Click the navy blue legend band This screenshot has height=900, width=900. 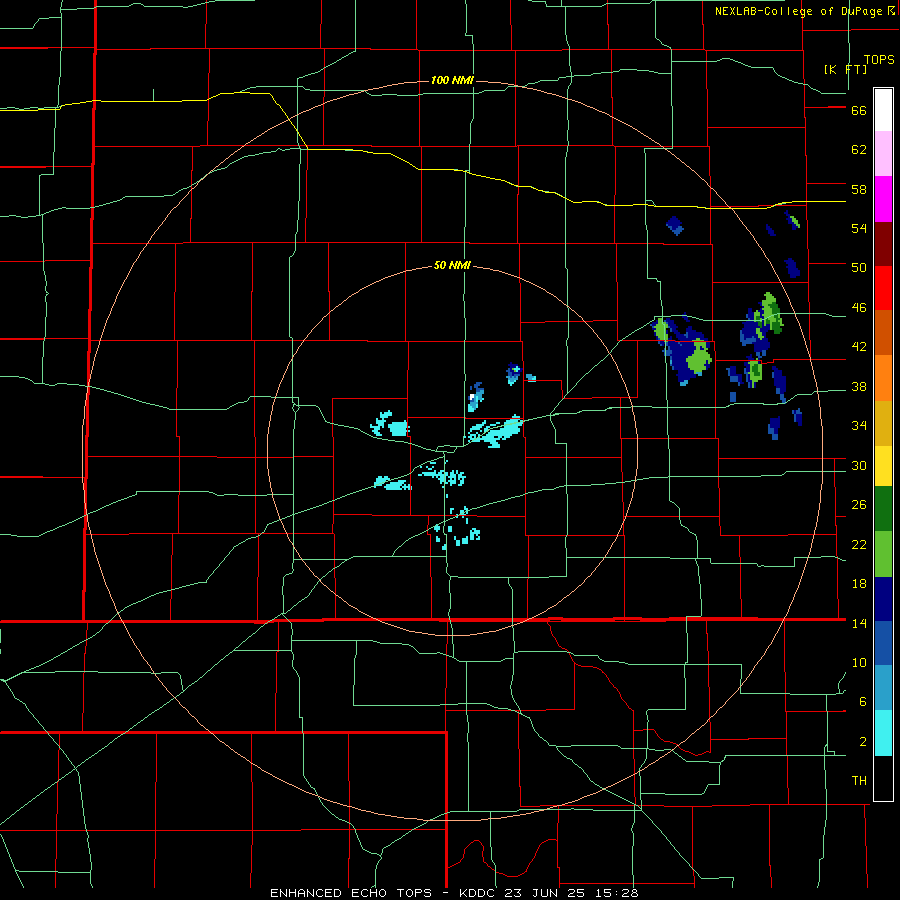pos(883,599)
